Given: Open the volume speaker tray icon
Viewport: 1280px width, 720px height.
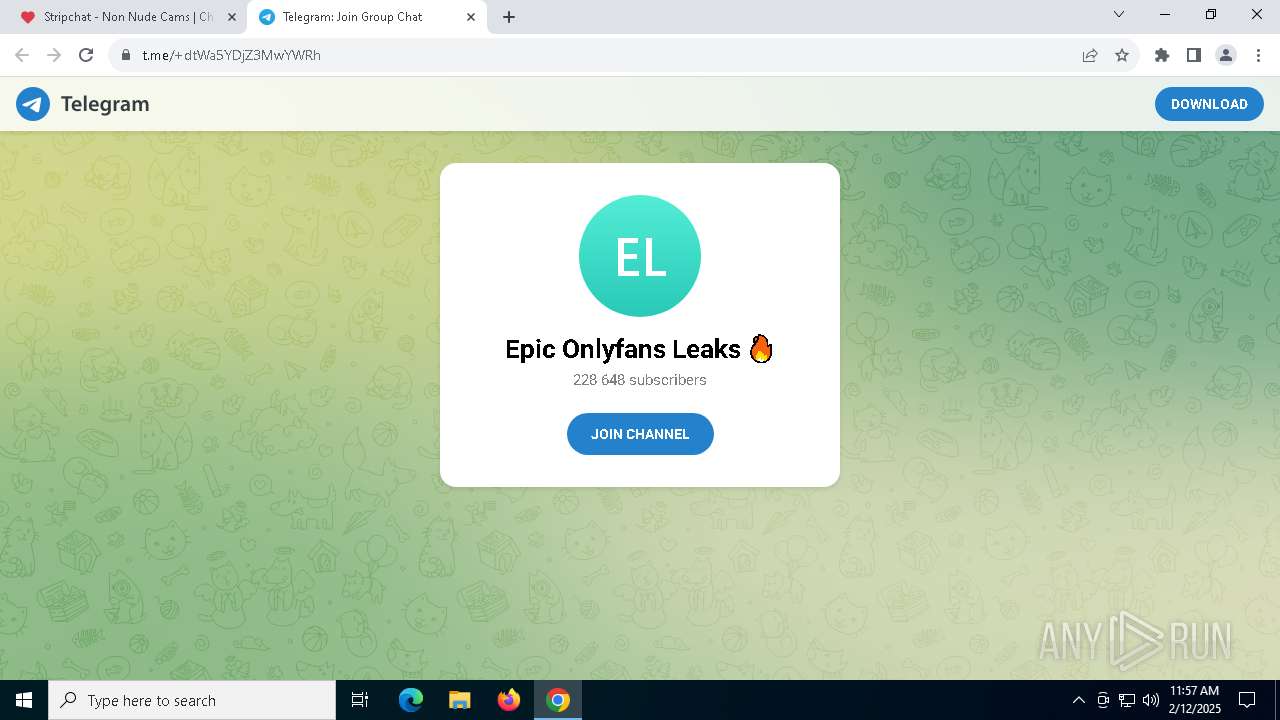Looking at the screenshot, I should (x=1151, y=700).
